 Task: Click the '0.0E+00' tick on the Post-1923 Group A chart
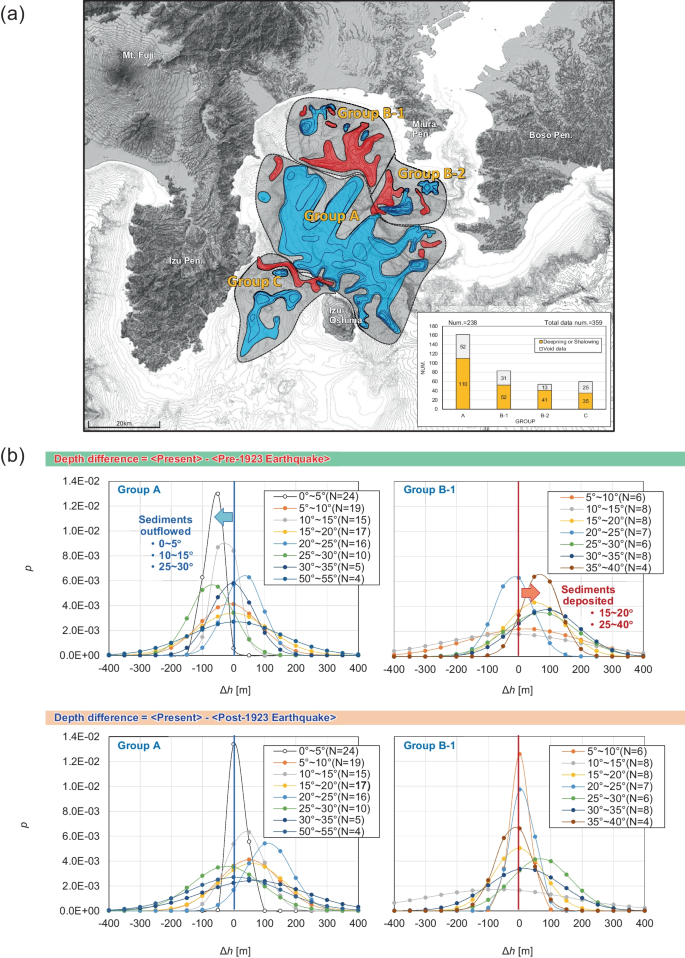pos(82,910)
